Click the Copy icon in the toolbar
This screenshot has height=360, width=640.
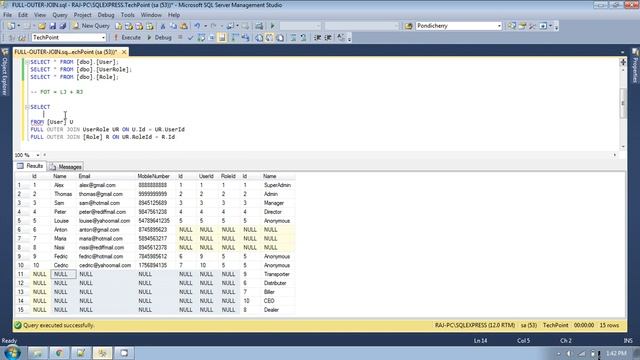[173, 26]
